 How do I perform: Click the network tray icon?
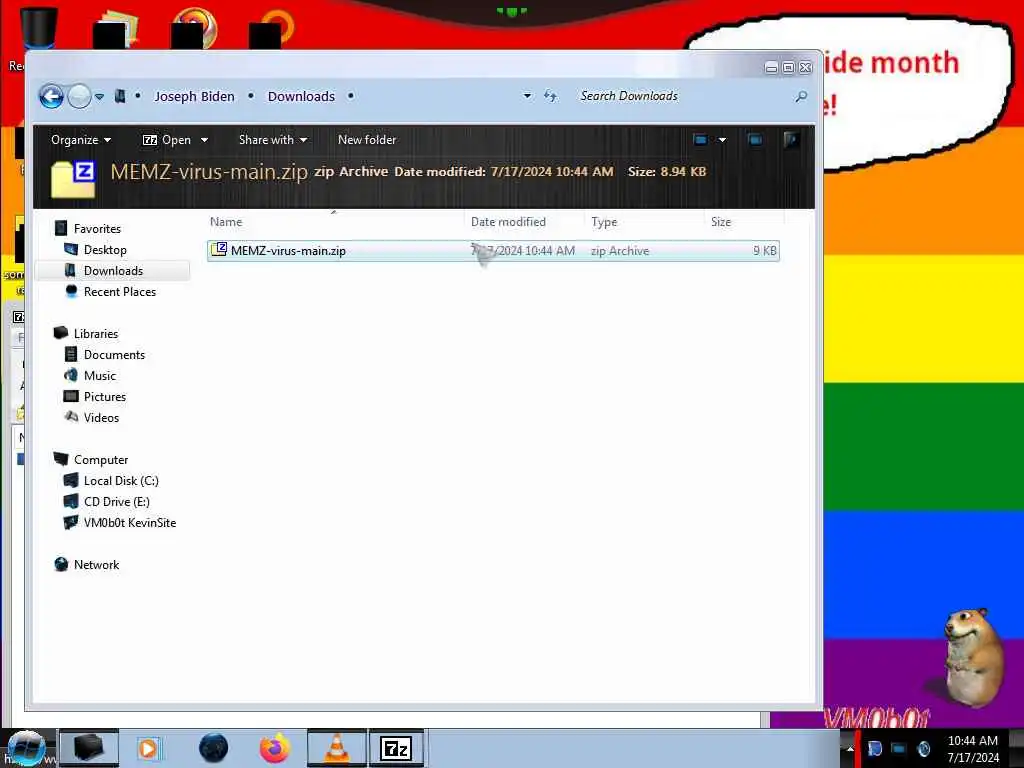(x=899, y=749)
